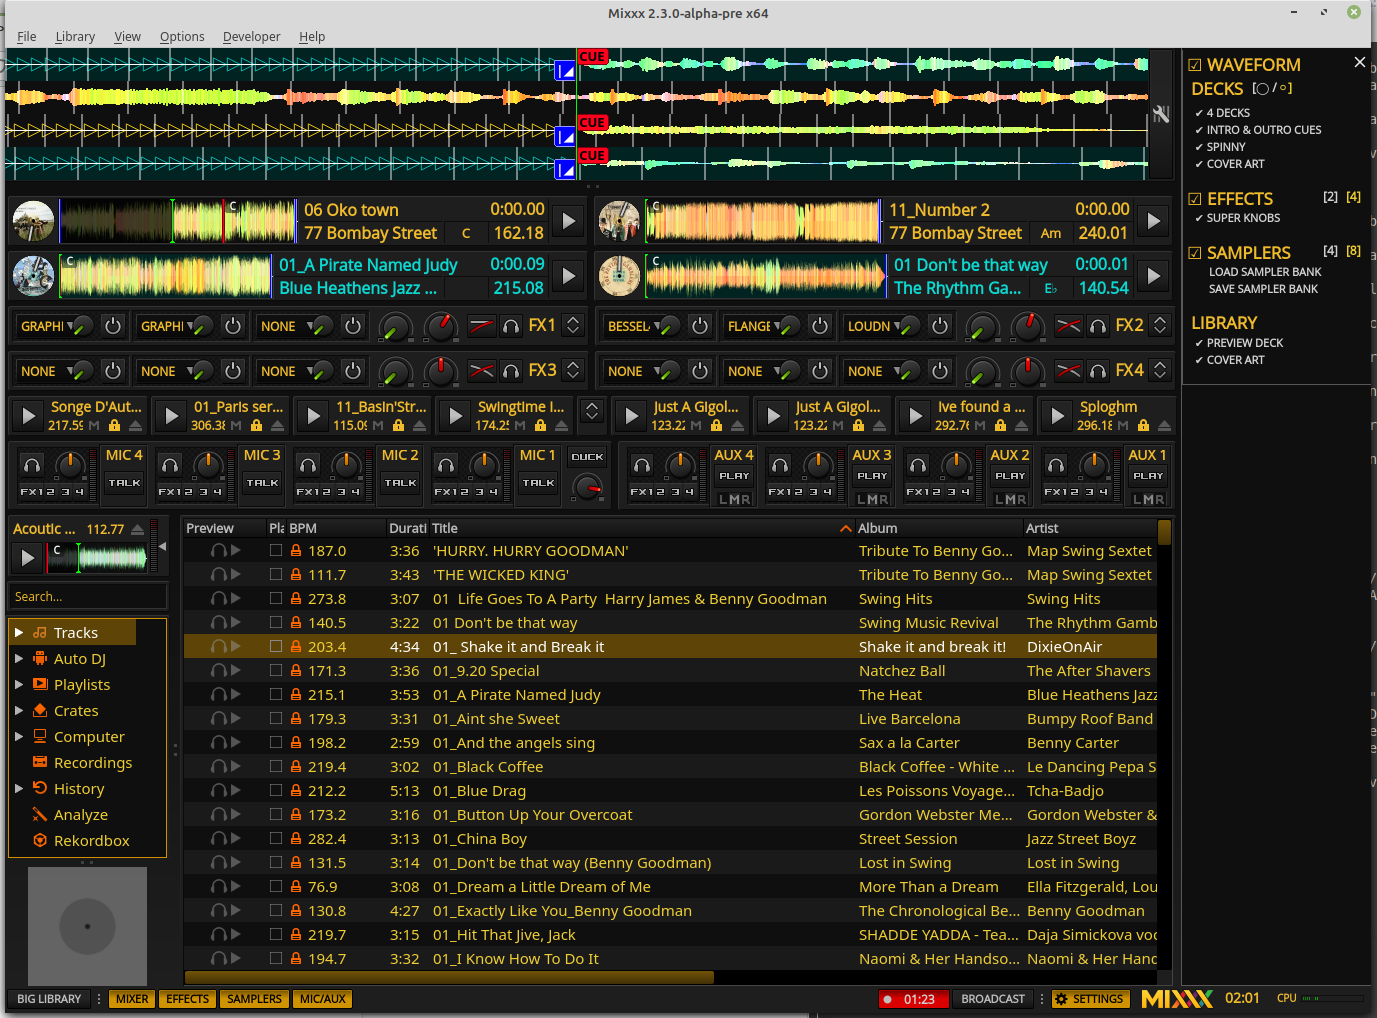Check played box for 01_Blue Drag
Image resolution: width=1377 pixels, height=1018 pixels.
276,790
